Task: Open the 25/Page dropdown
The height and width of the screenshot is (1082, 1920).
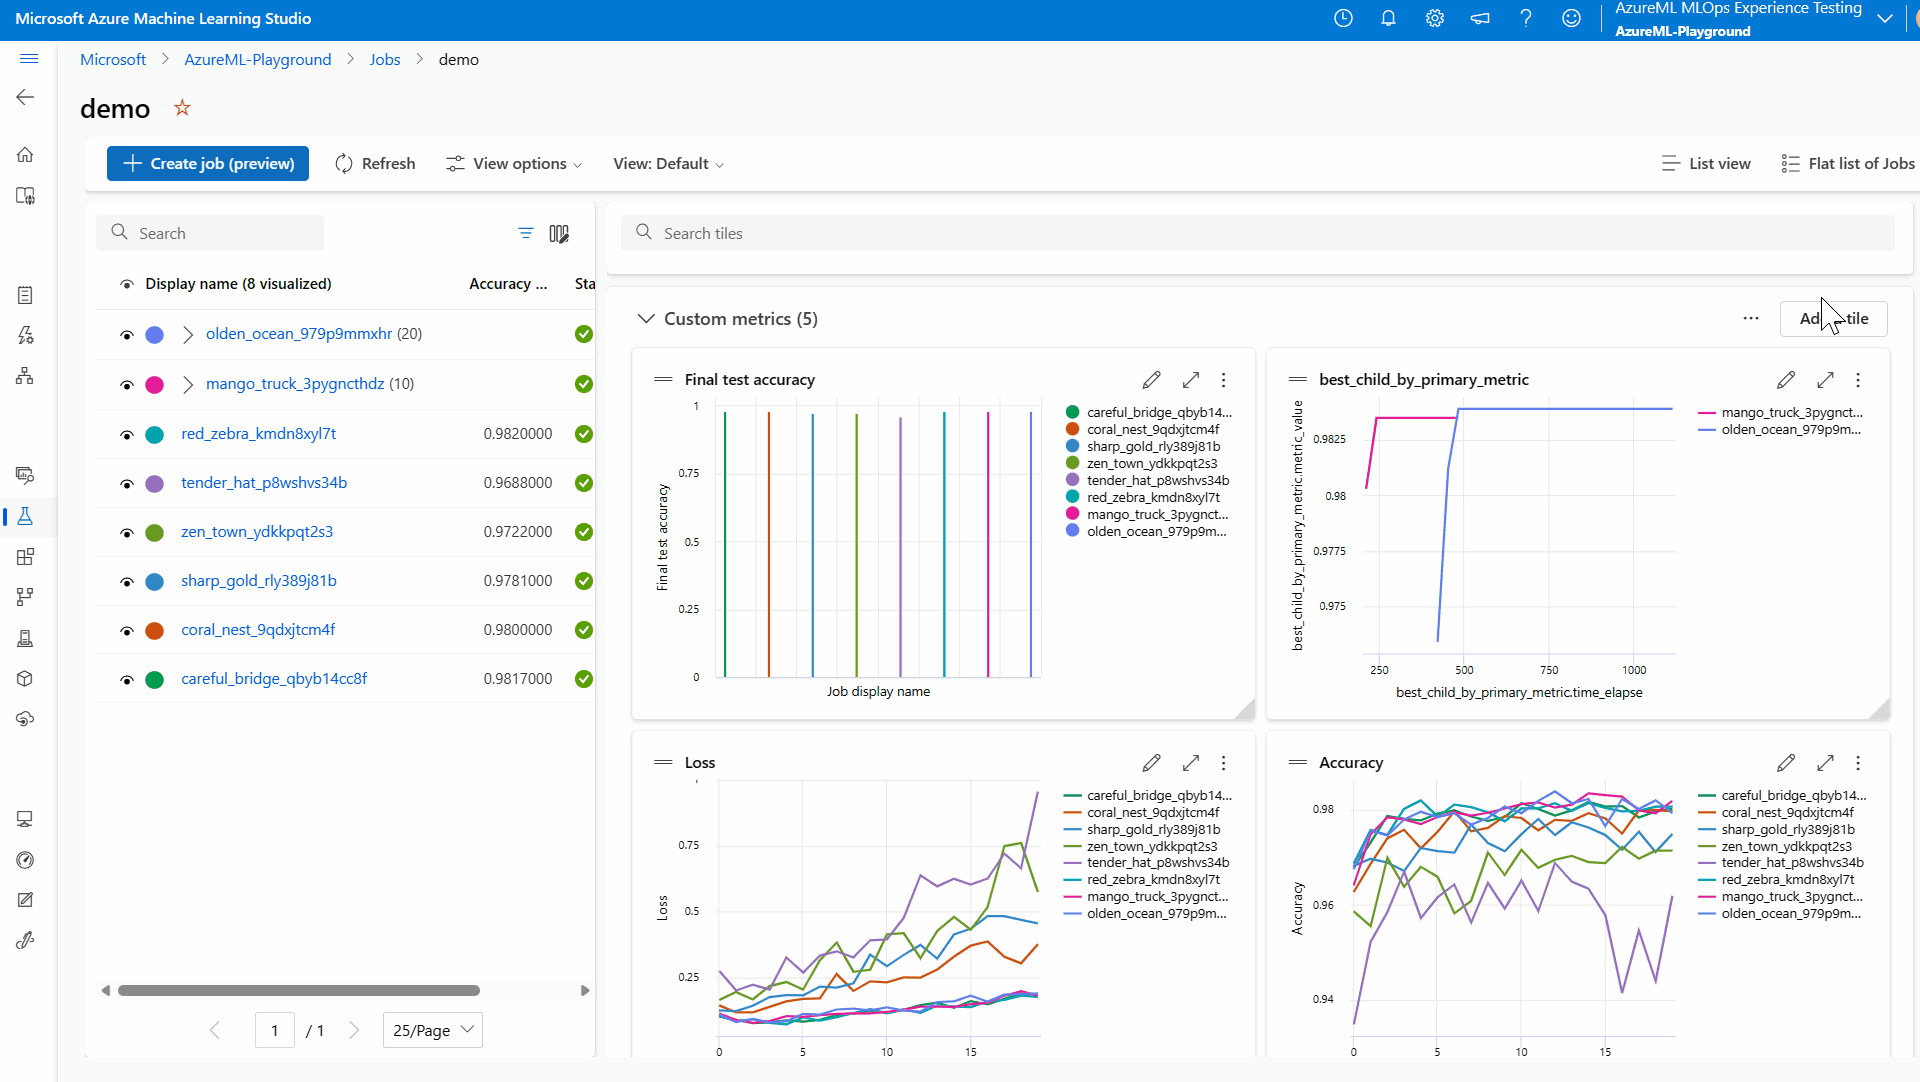Action: coord(432,1030)
